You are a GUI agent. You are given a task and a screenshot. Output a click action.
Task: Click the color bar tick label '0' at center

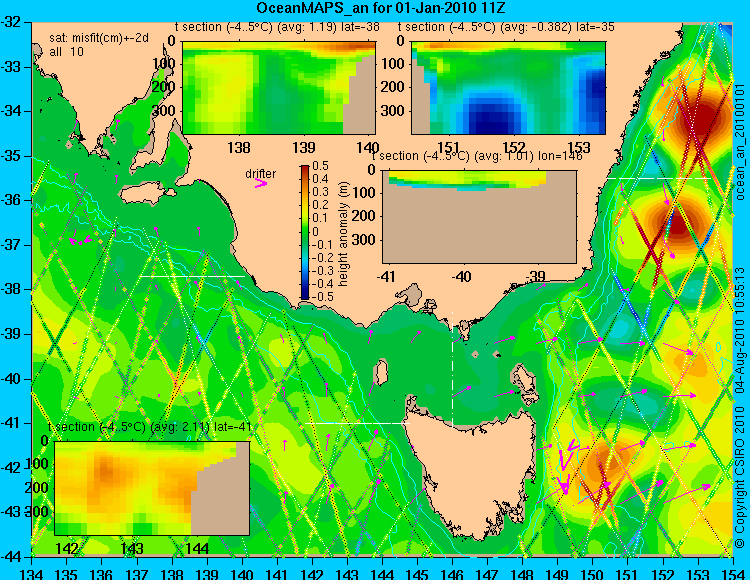[x=315, y=231]
